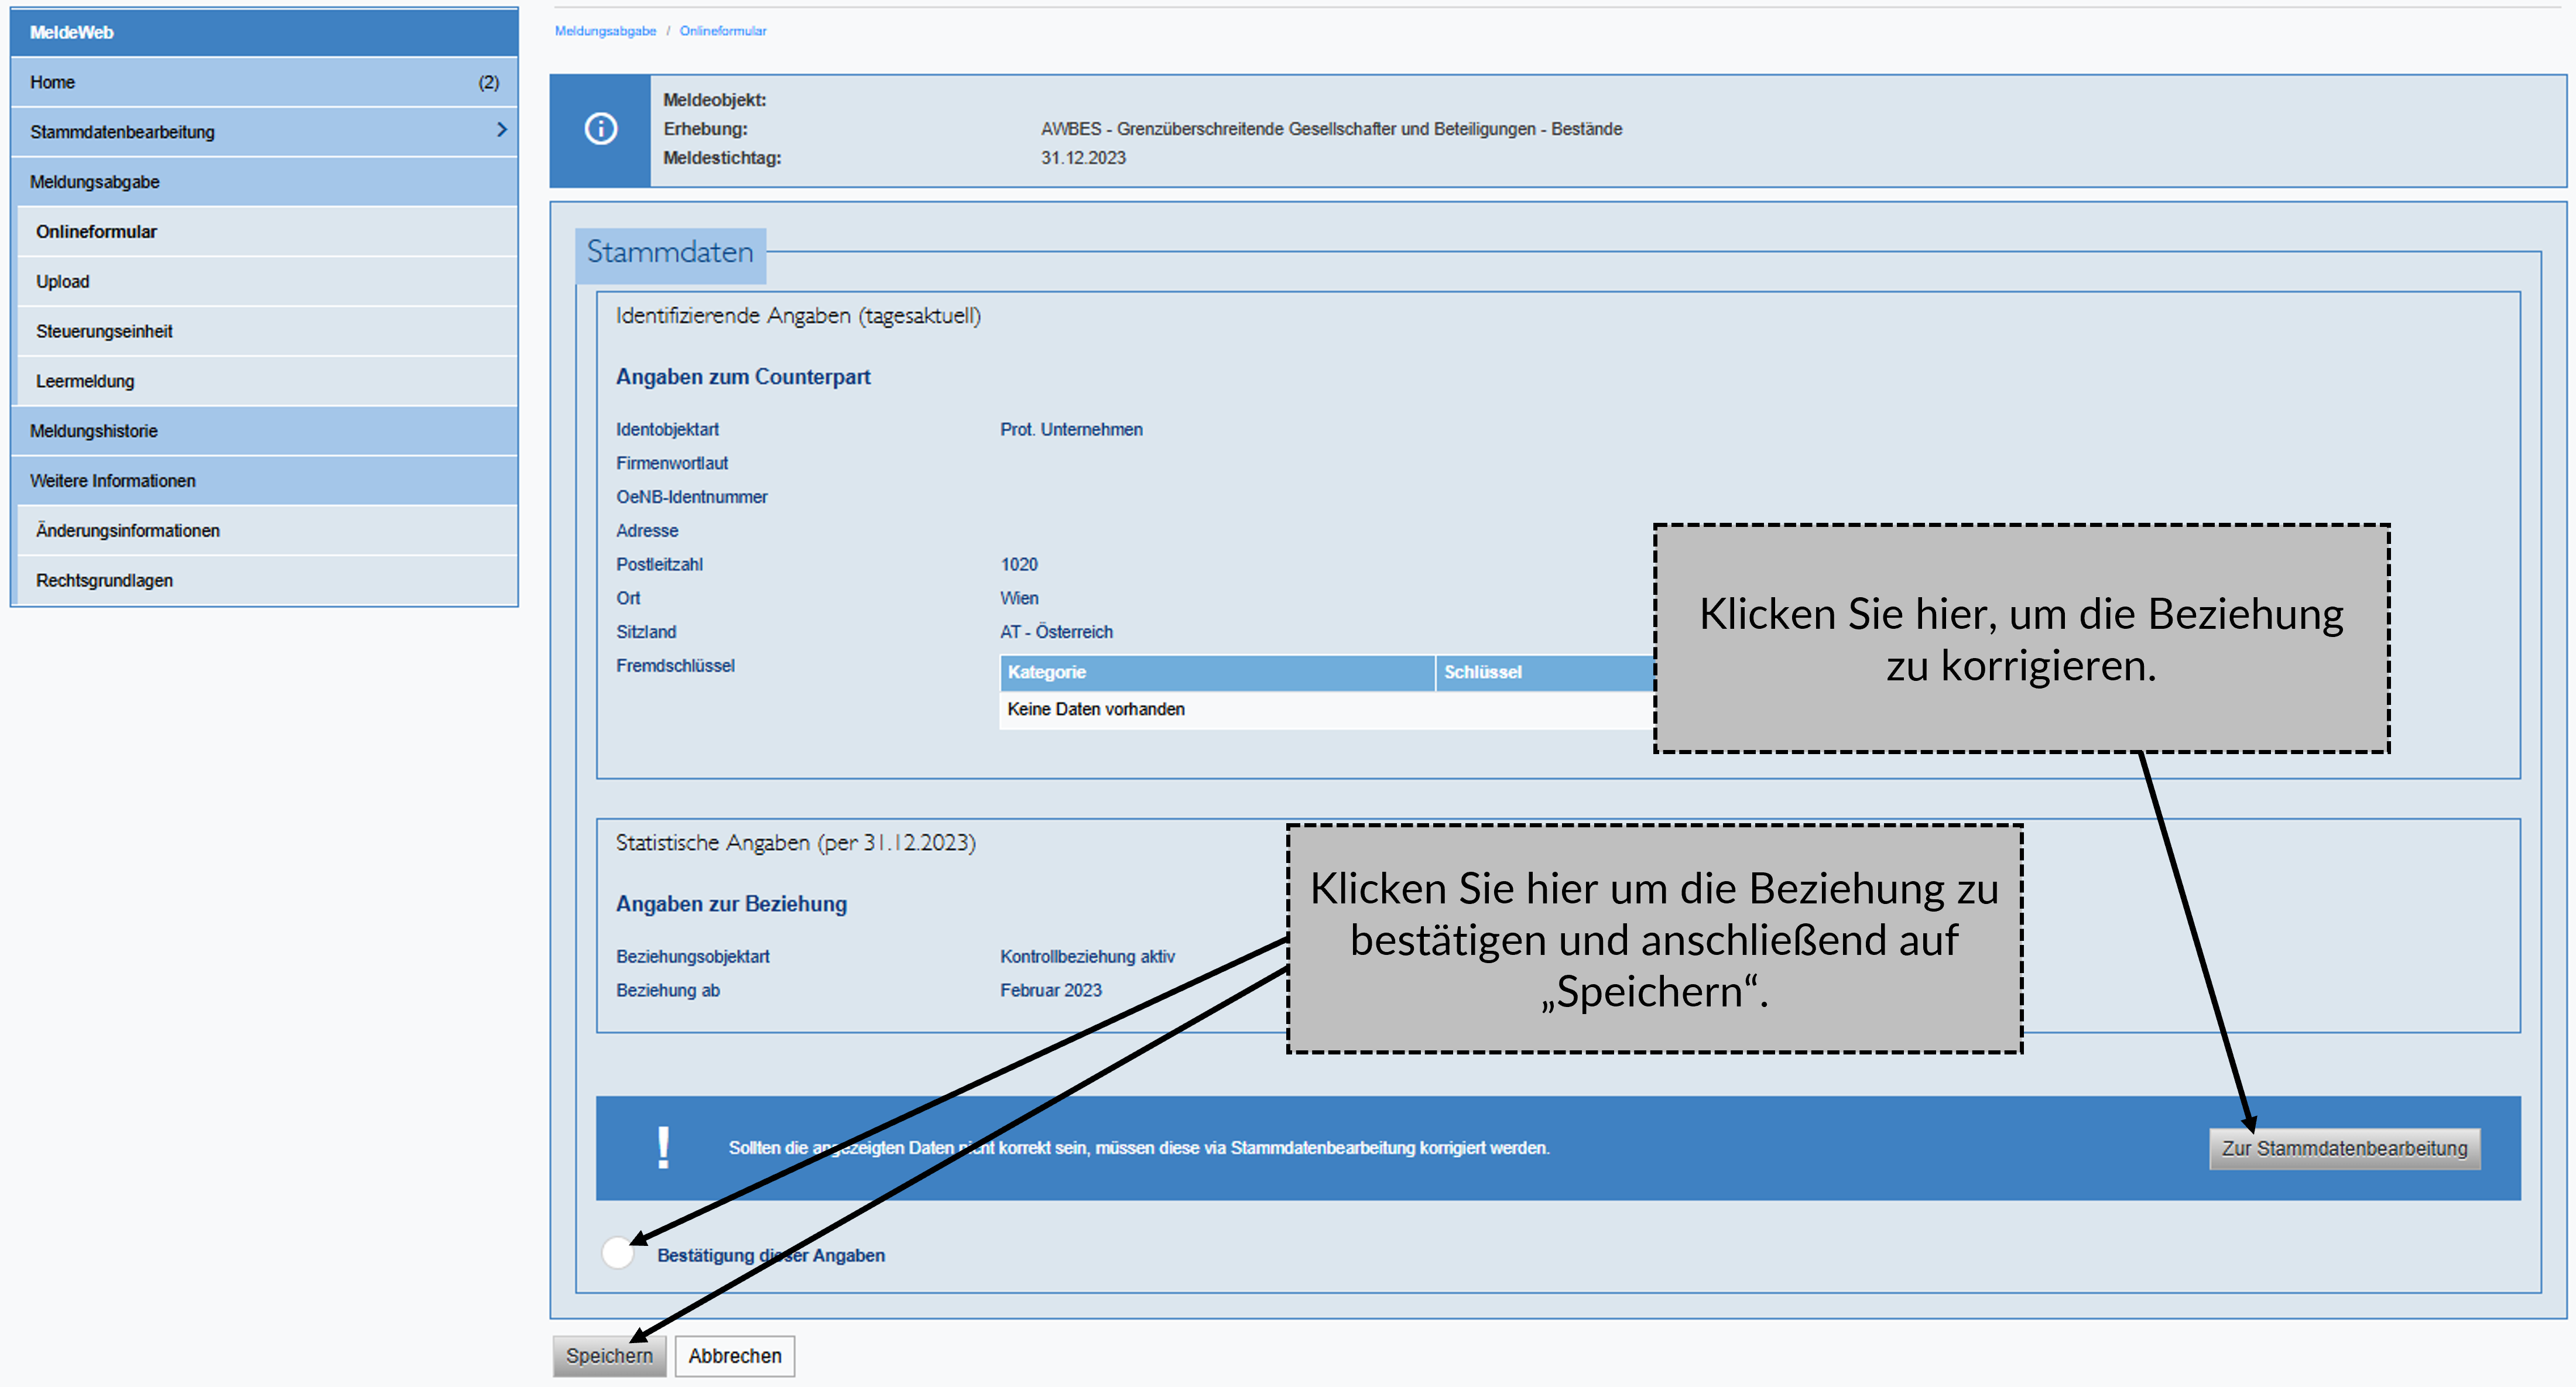2576x1387 pixels.
Task: Open the Home menu item
Action: 53,82
